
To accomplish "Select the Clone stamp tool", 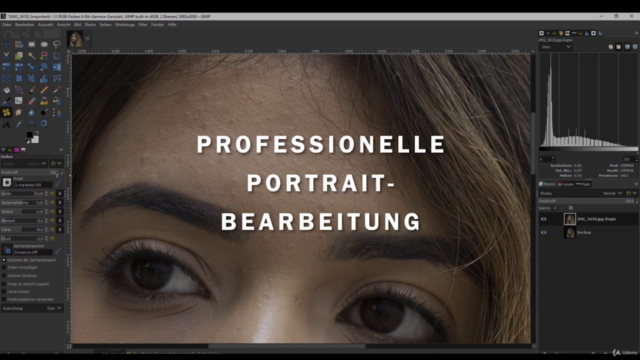I will (44, 100).
